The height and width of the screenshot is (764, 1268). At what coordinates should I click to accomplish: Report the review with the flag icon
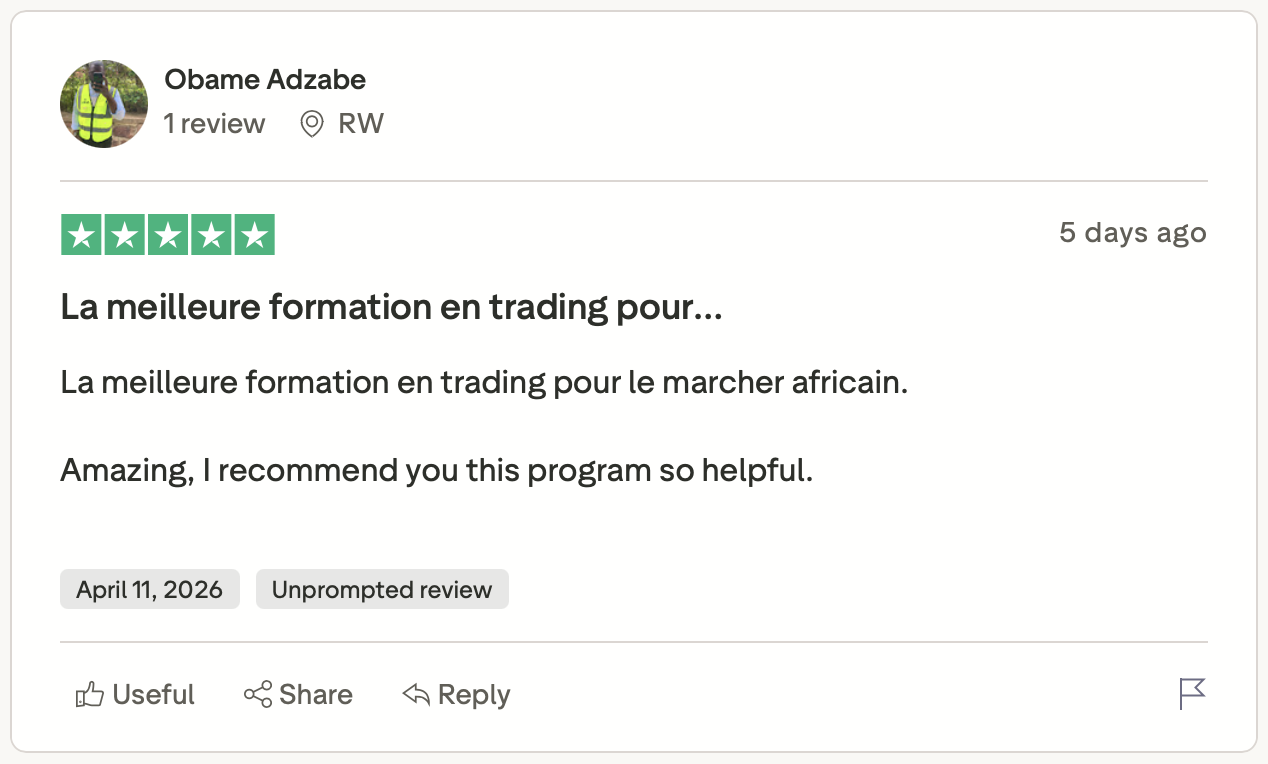tap(1192, 694)
